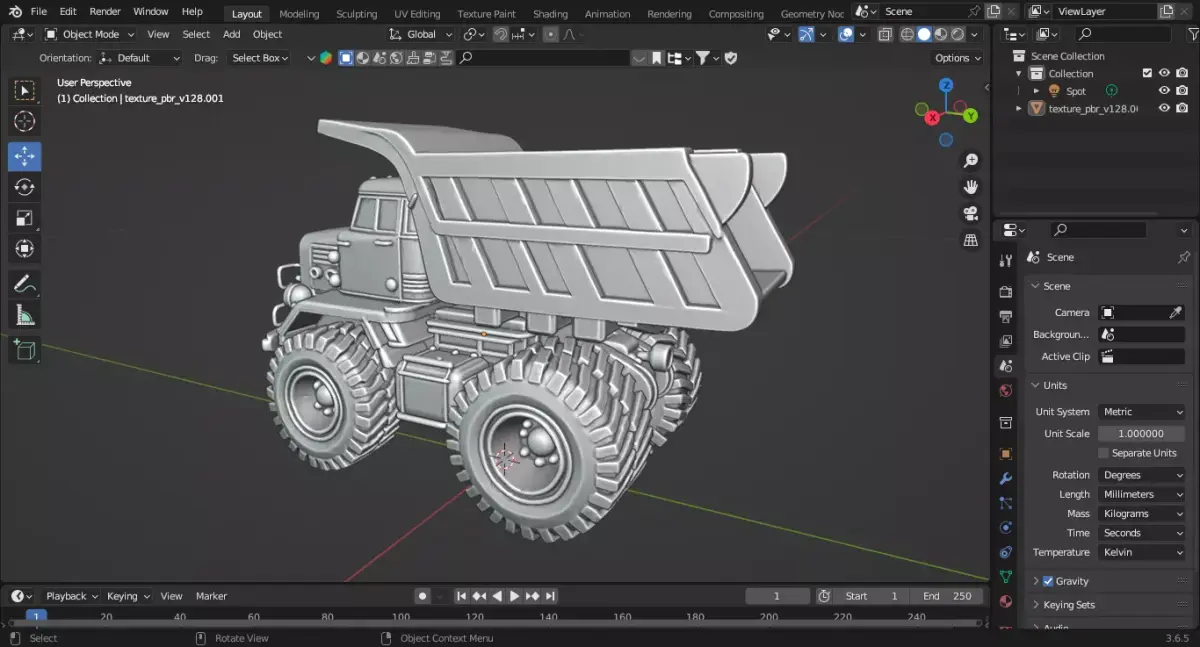1200x647 pixels.
Task: Toggle camera view icon in viewport
Action: click(970, 213)
